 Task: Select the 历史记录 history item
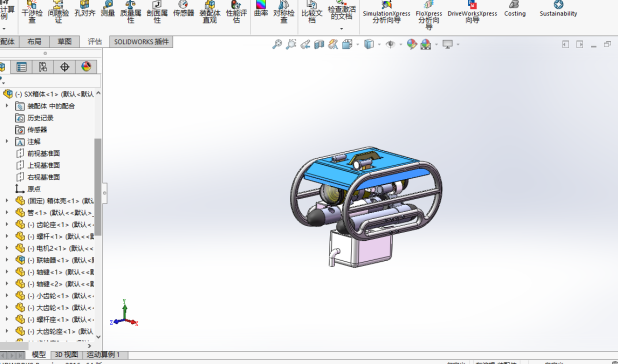tap(34, 118)
